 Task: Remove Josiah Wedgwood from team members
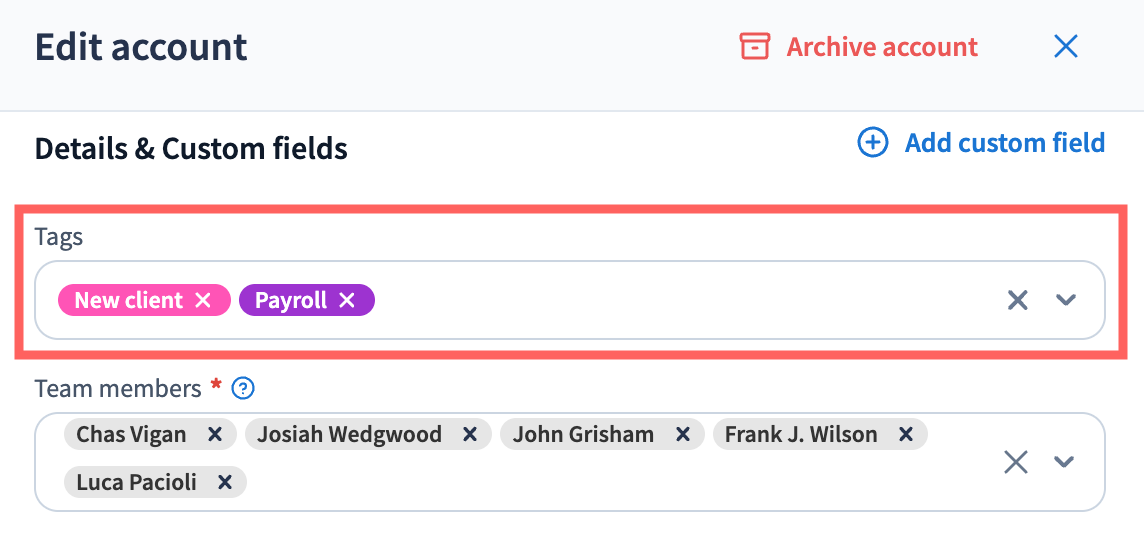click(470, 434)
